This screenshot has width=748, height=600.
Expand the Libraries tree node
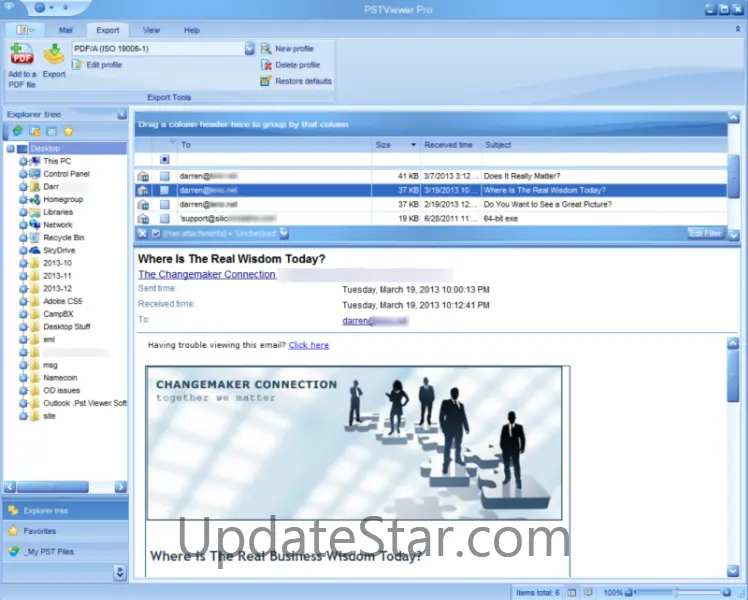[23, 212]
